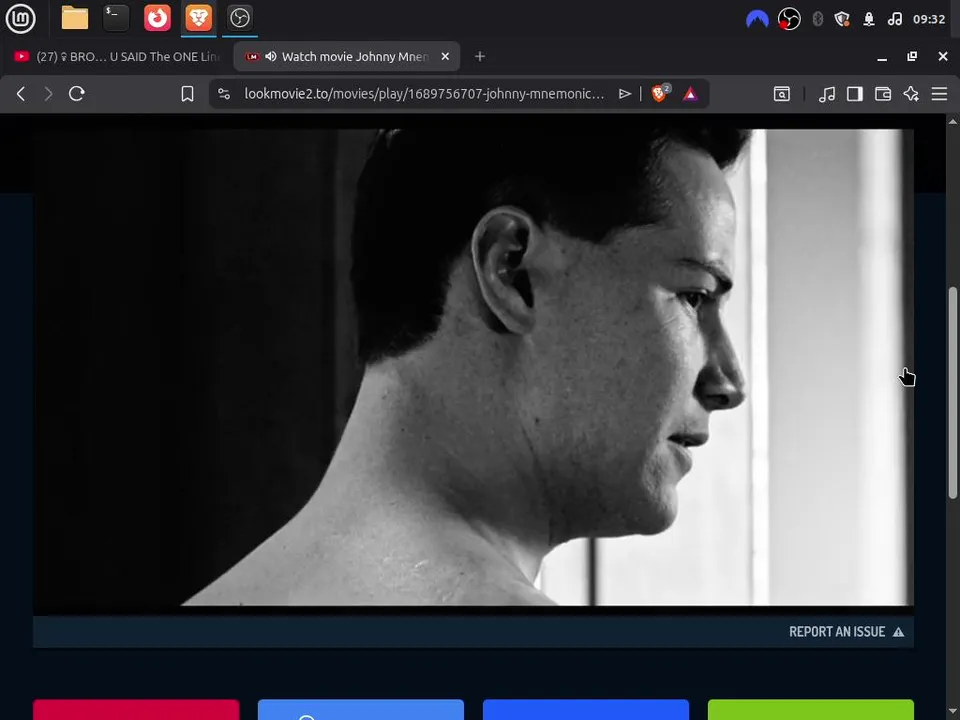Click REPORT AN ISSUE link
This screenshot has height=720, width=960.
click(846, 632)
